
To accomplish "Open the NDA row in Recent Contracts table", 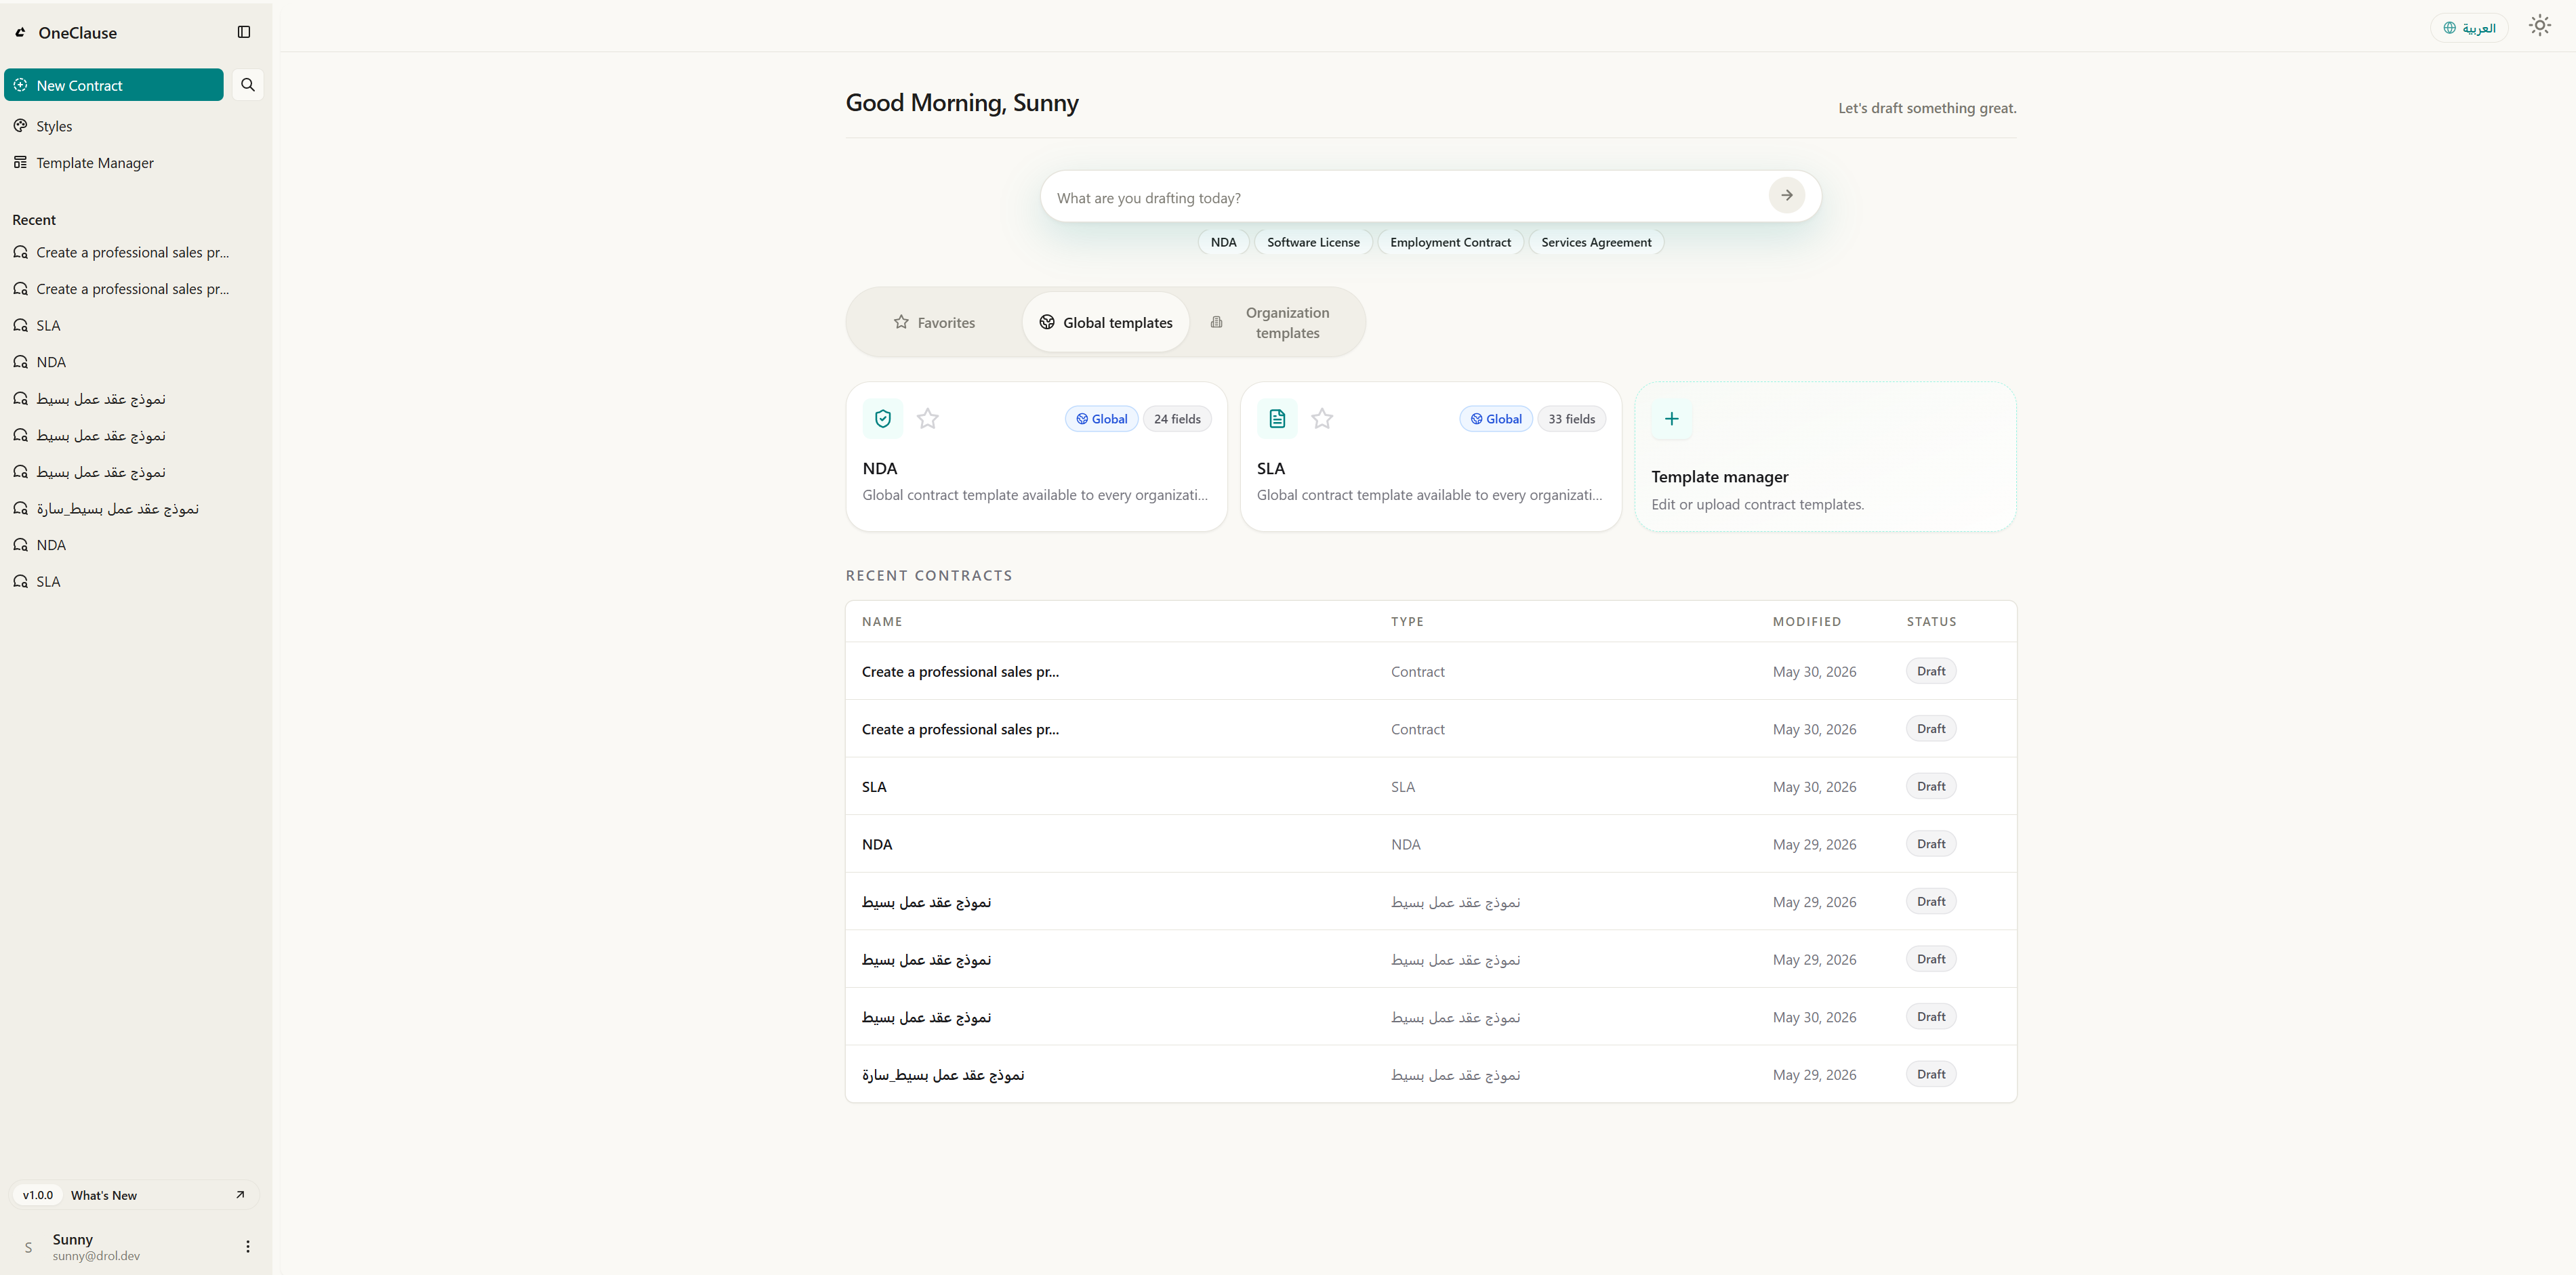I will (1431, 844).
